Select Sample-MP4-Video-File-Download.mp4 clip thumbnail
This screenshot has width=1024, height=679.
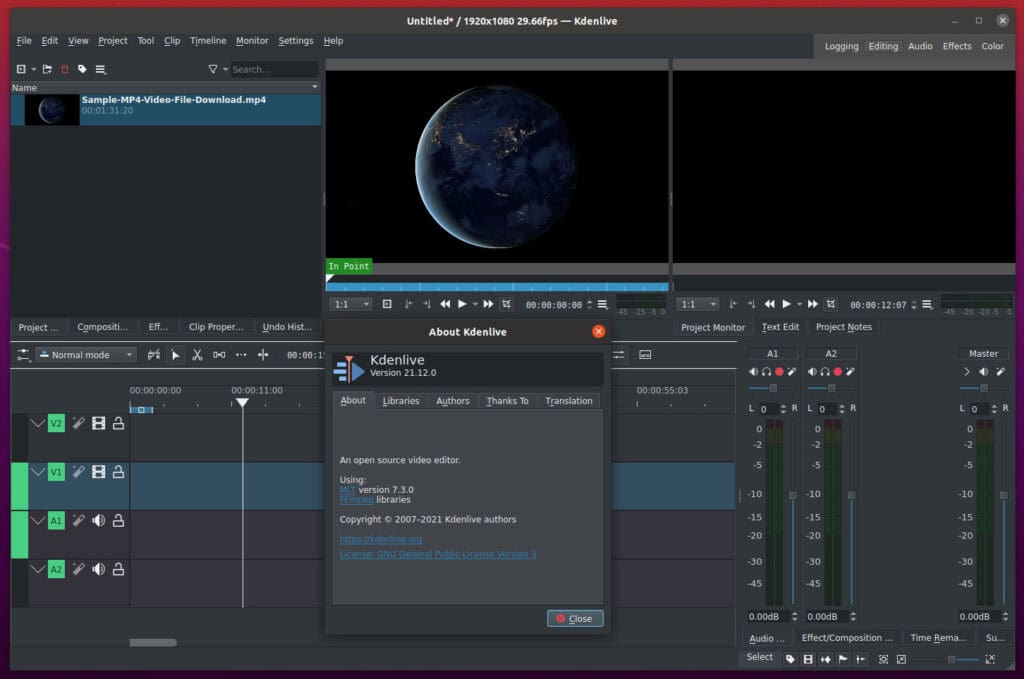(52, 110)
